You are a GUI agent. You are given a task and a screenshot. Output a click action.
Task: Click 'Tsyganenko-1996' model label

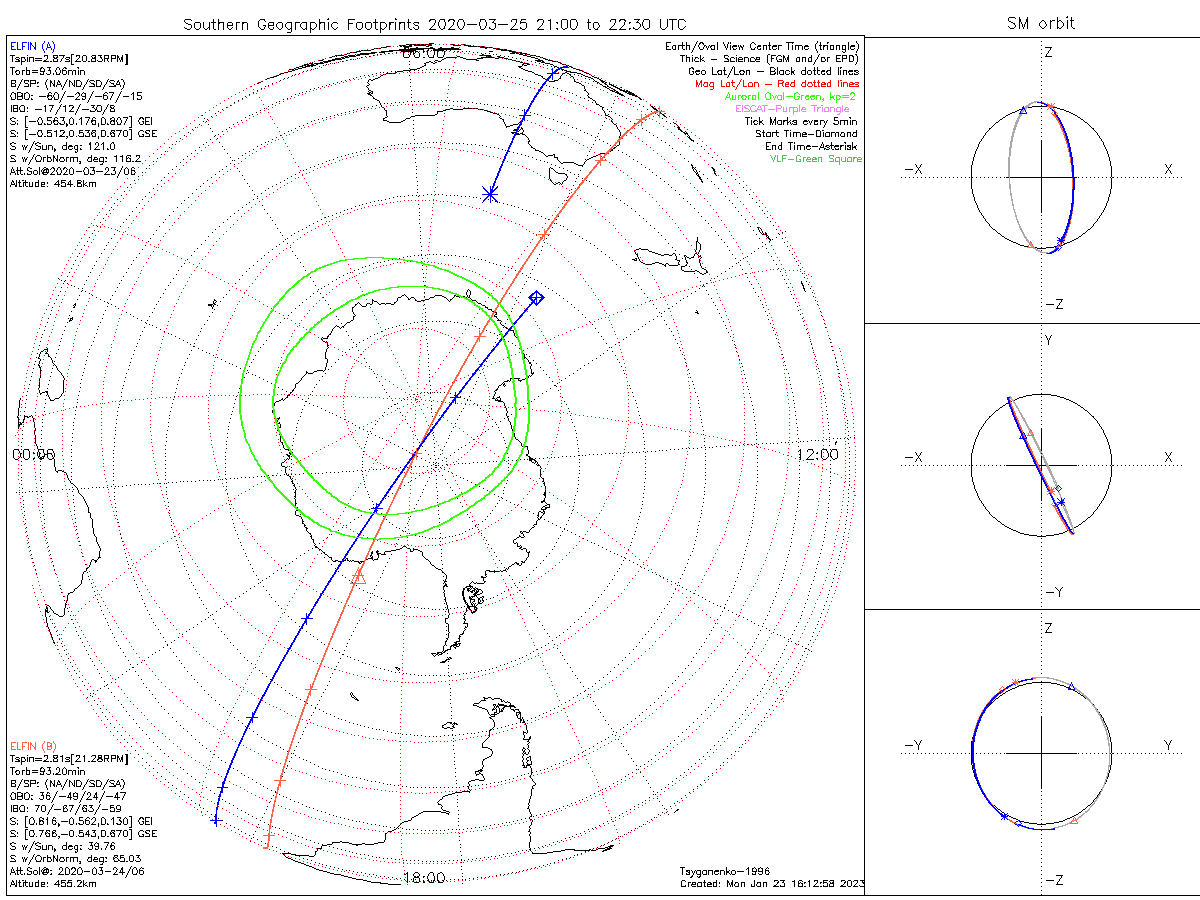point(725,871)
